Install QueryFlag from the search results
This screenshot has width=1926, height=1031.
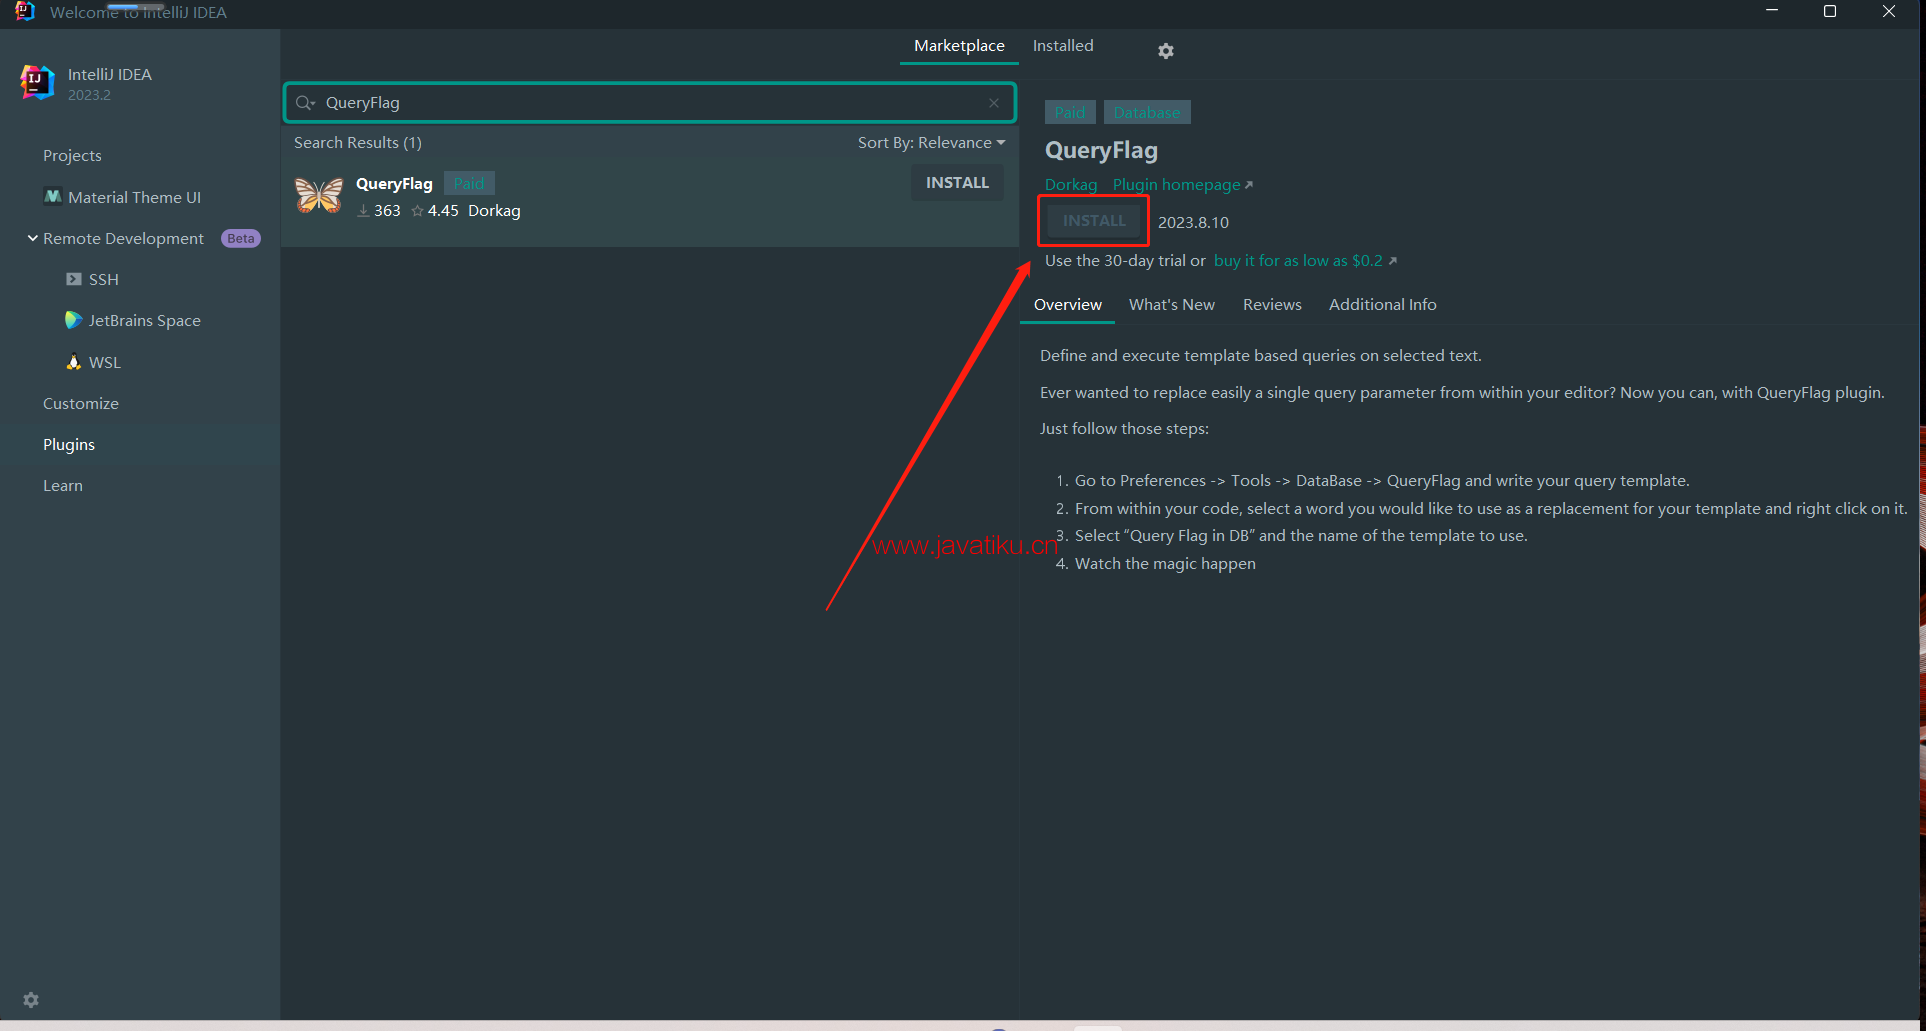tap(957, 183)
